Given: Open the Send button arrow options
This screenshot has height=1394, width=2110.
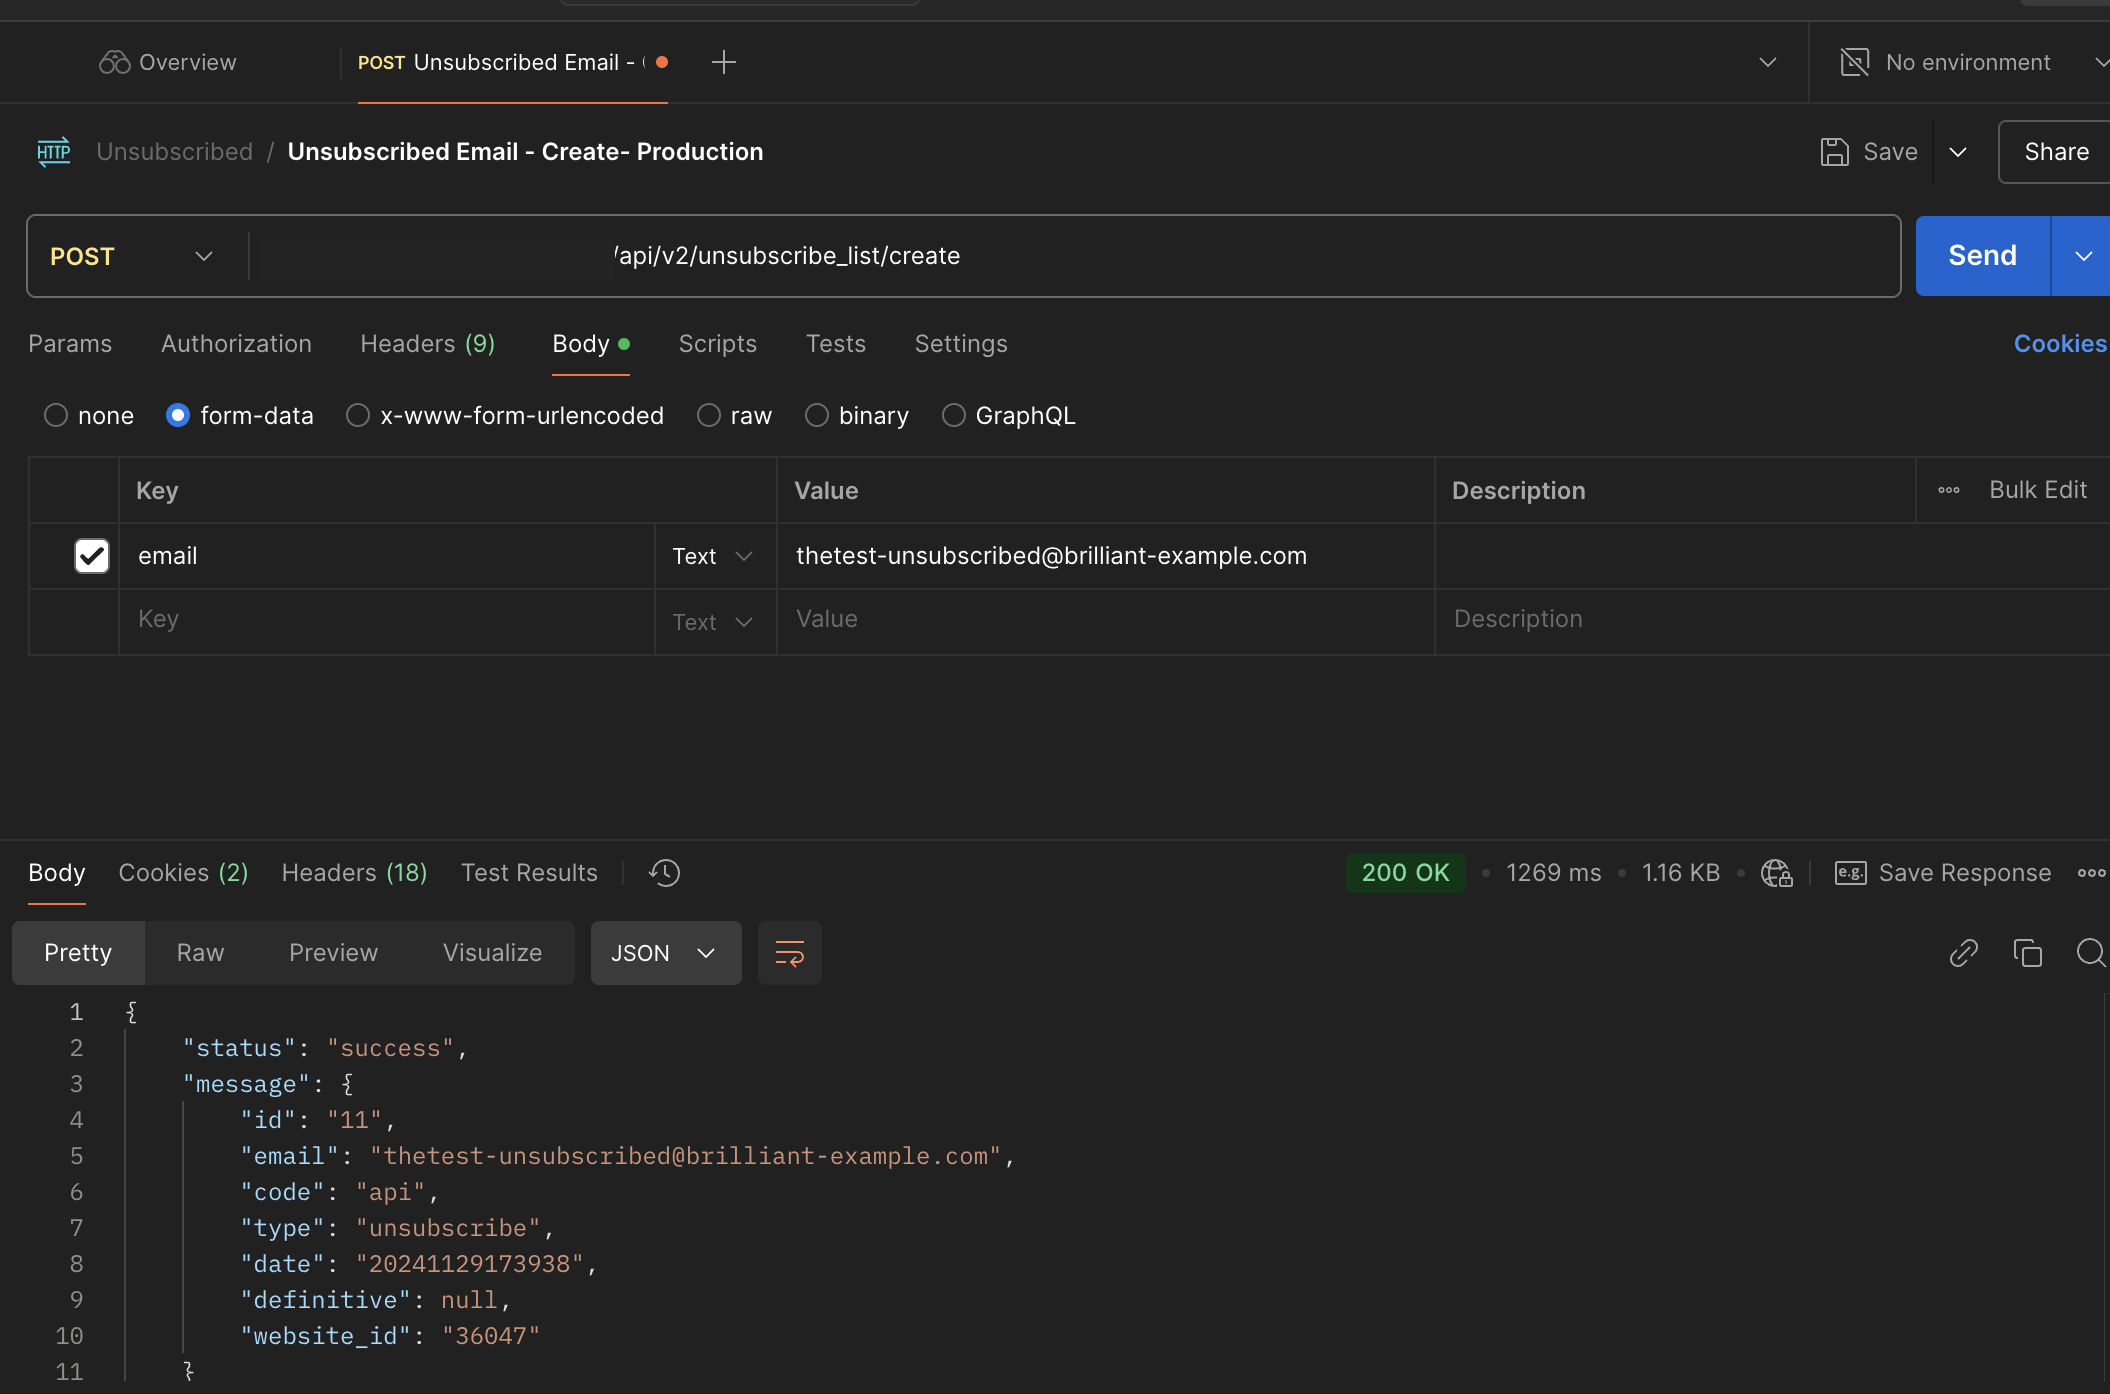Looking at the screenshot, I should tap(2083, 256).
